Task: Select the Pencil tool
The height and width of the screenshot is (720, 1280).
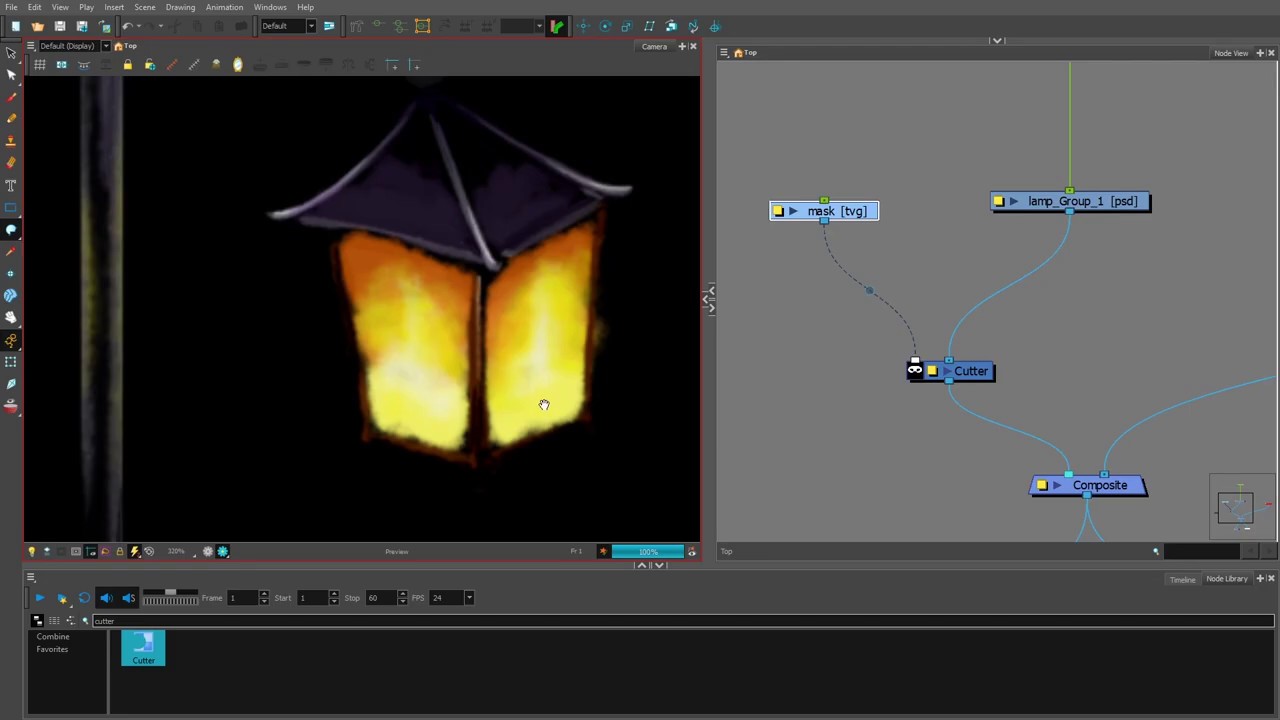Action: tap(11, 119)
